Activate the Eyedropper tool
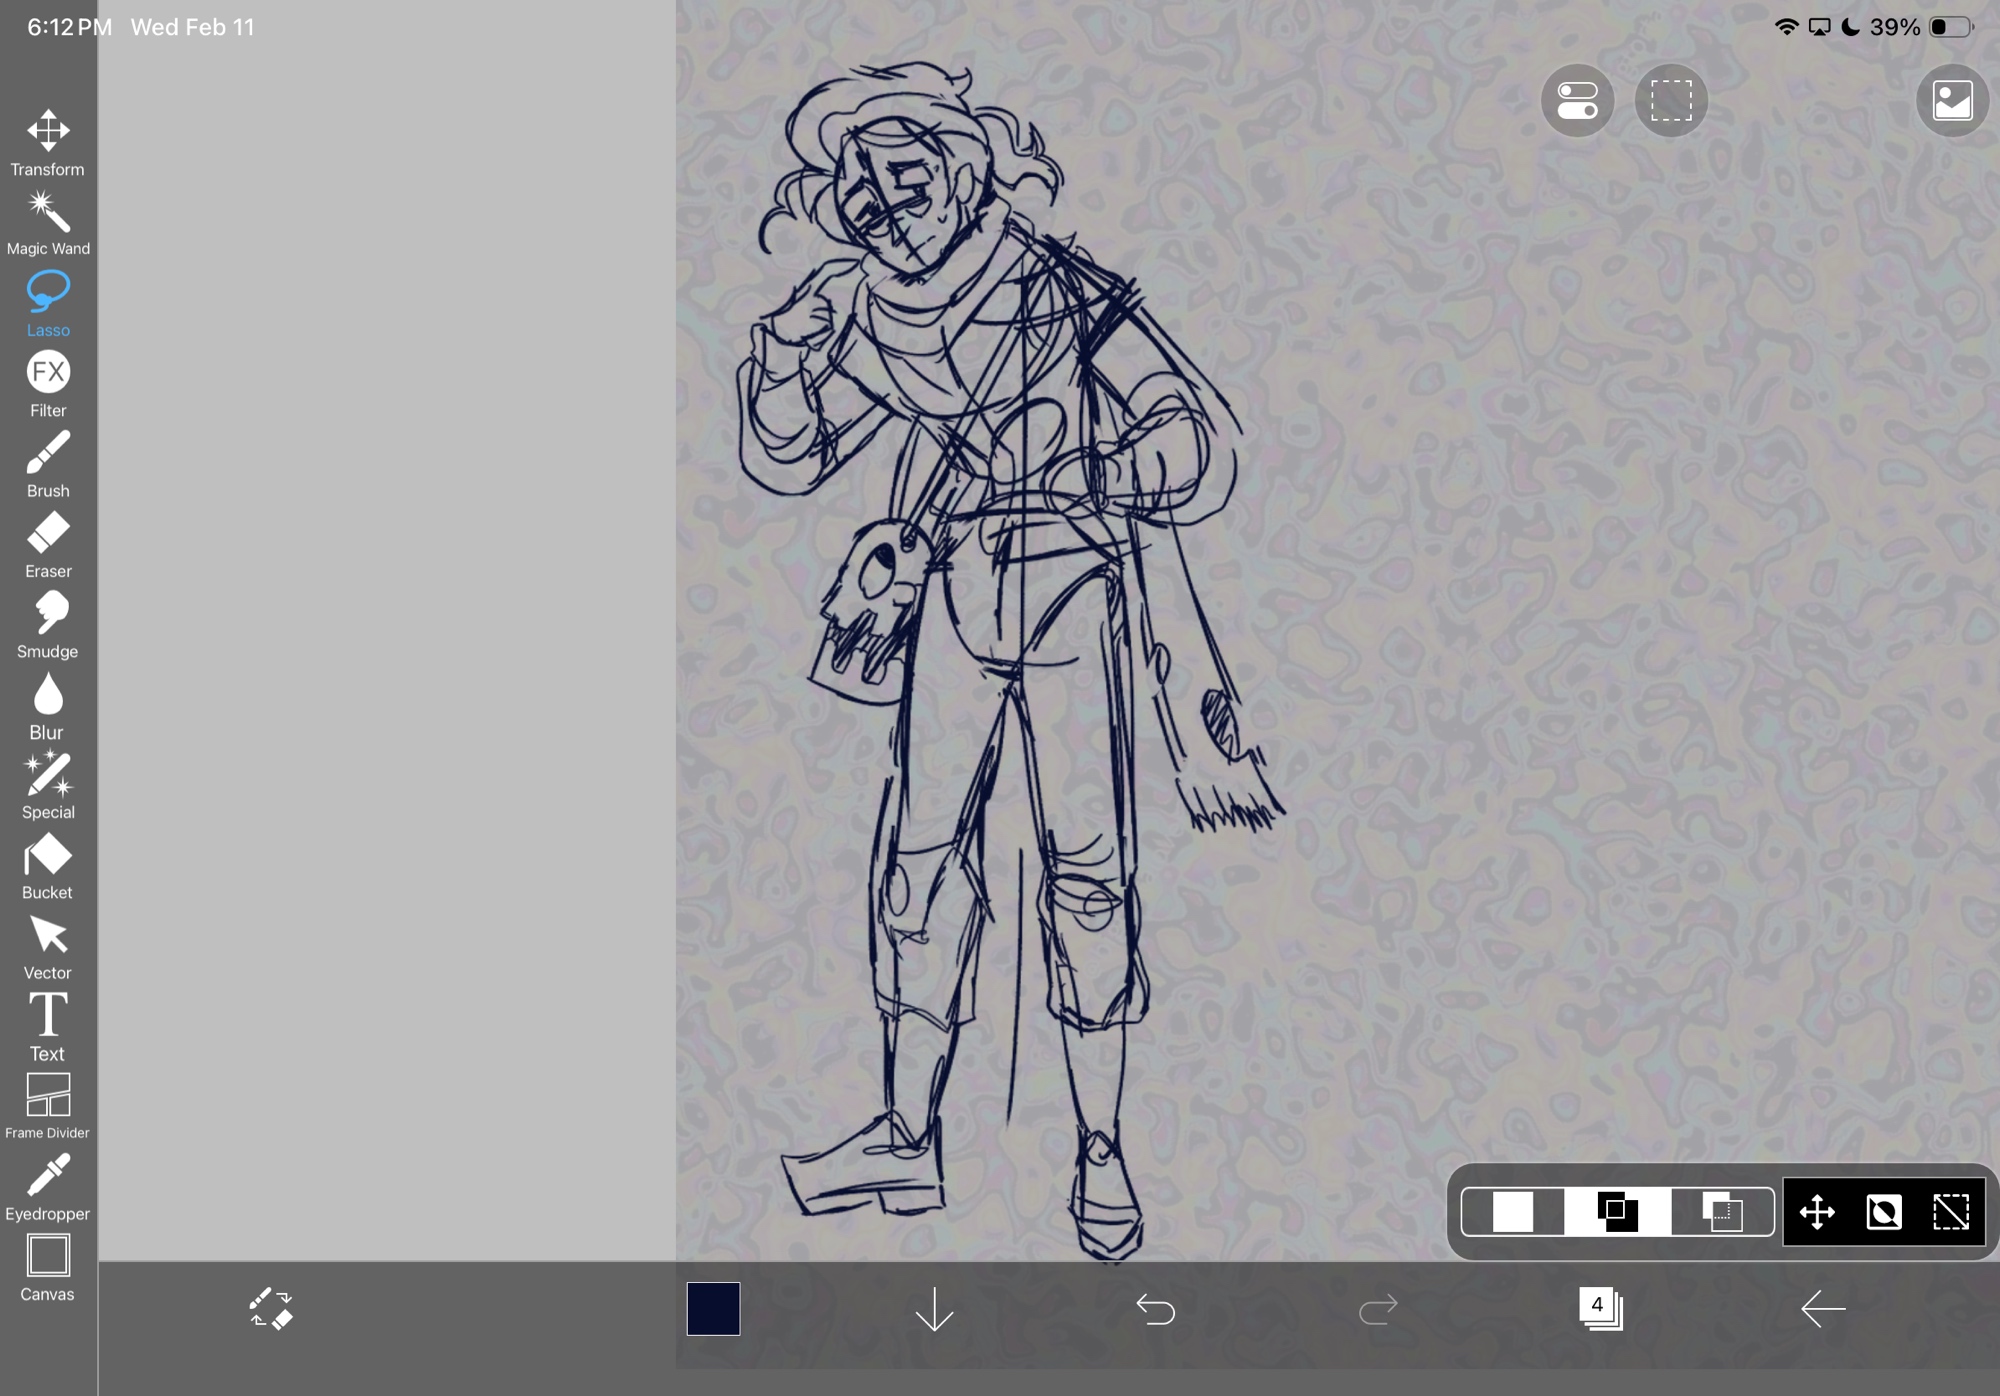Image resolution: width=2000 pixels, height=1396 pixels. 48,1188
